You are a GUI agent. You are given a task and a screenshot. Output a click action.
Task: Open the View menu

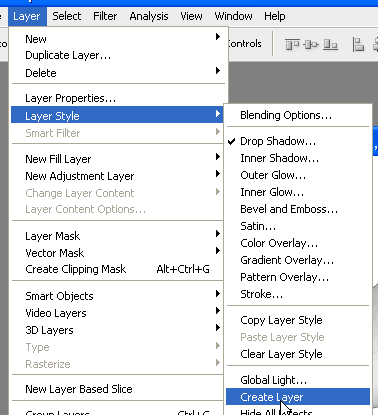[191, 16]
